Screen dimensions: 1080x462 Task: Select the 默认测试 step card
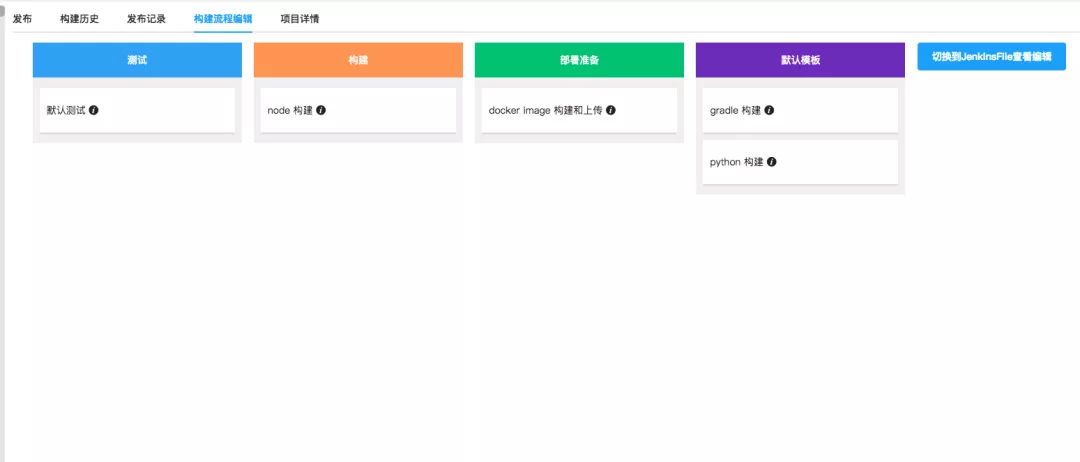pyautogui.click(x=137, y=110)
